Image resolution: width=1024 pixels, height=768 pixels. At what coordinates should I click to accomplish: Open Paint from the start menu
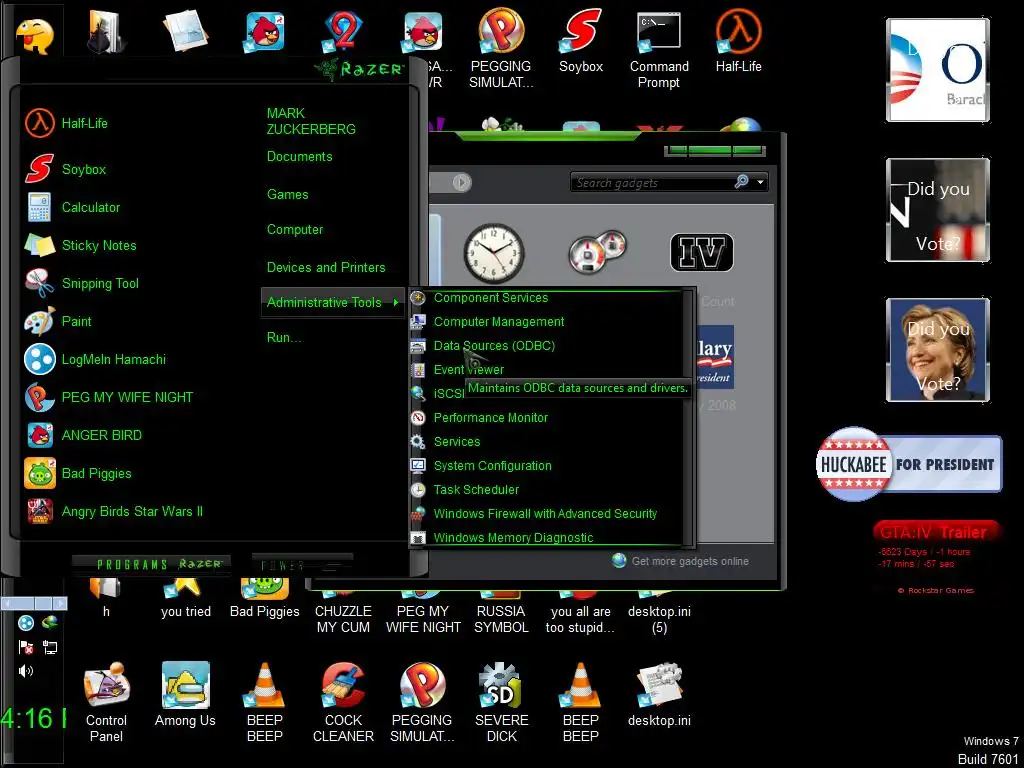tap(58, 321)
